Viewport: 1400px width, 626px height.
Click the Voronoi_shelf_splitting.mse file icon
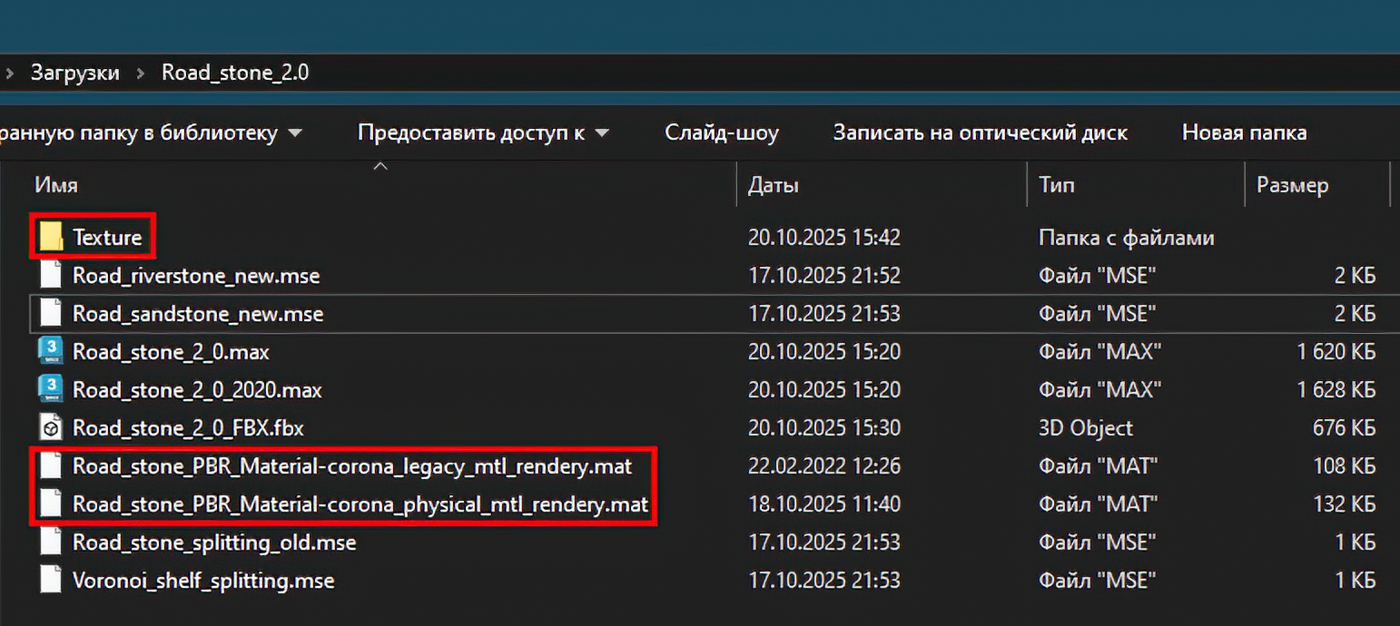coord(51,580)
